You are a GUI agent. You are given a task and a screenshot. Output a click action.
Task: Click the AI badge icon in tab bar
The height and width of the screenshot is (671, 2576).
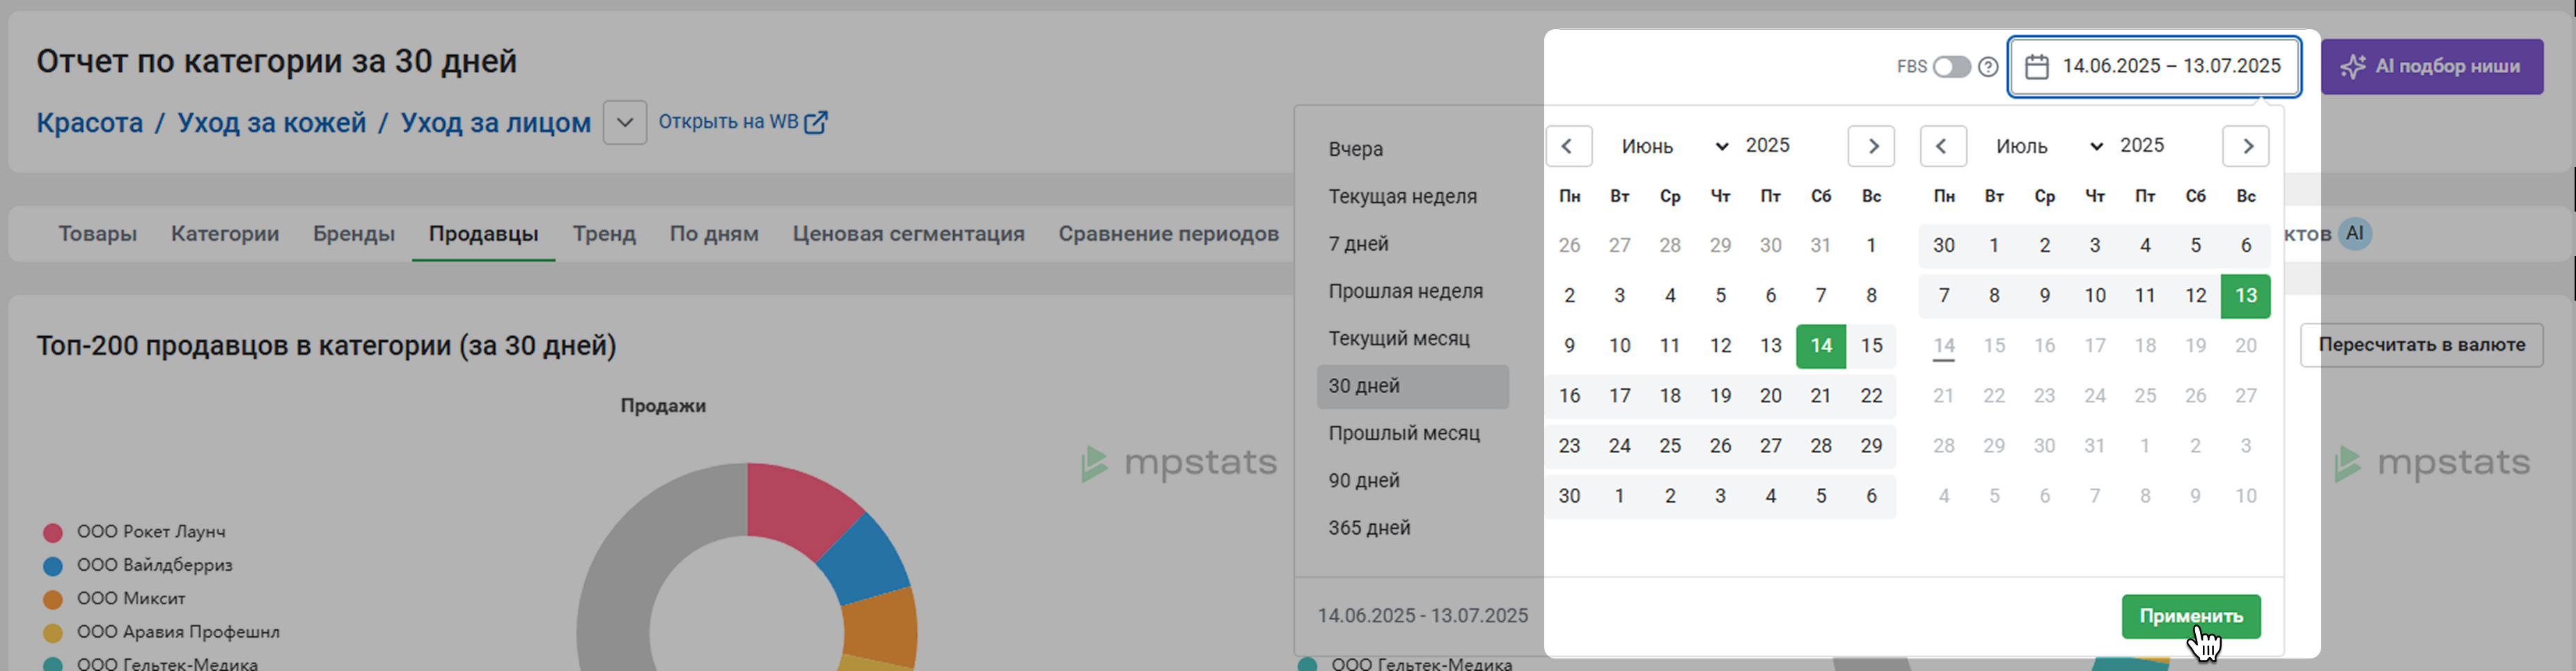pos(2355,234)
